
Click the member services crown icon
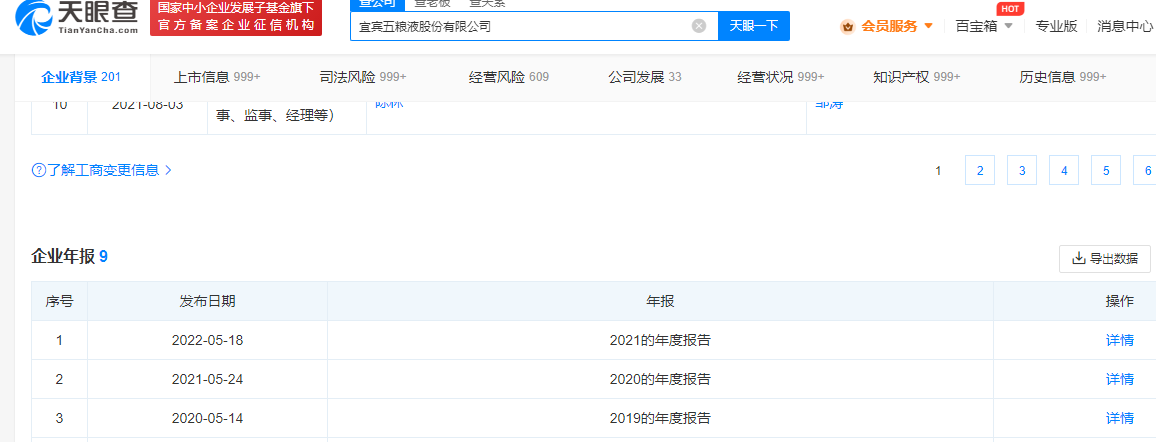[x=847, y=26]
